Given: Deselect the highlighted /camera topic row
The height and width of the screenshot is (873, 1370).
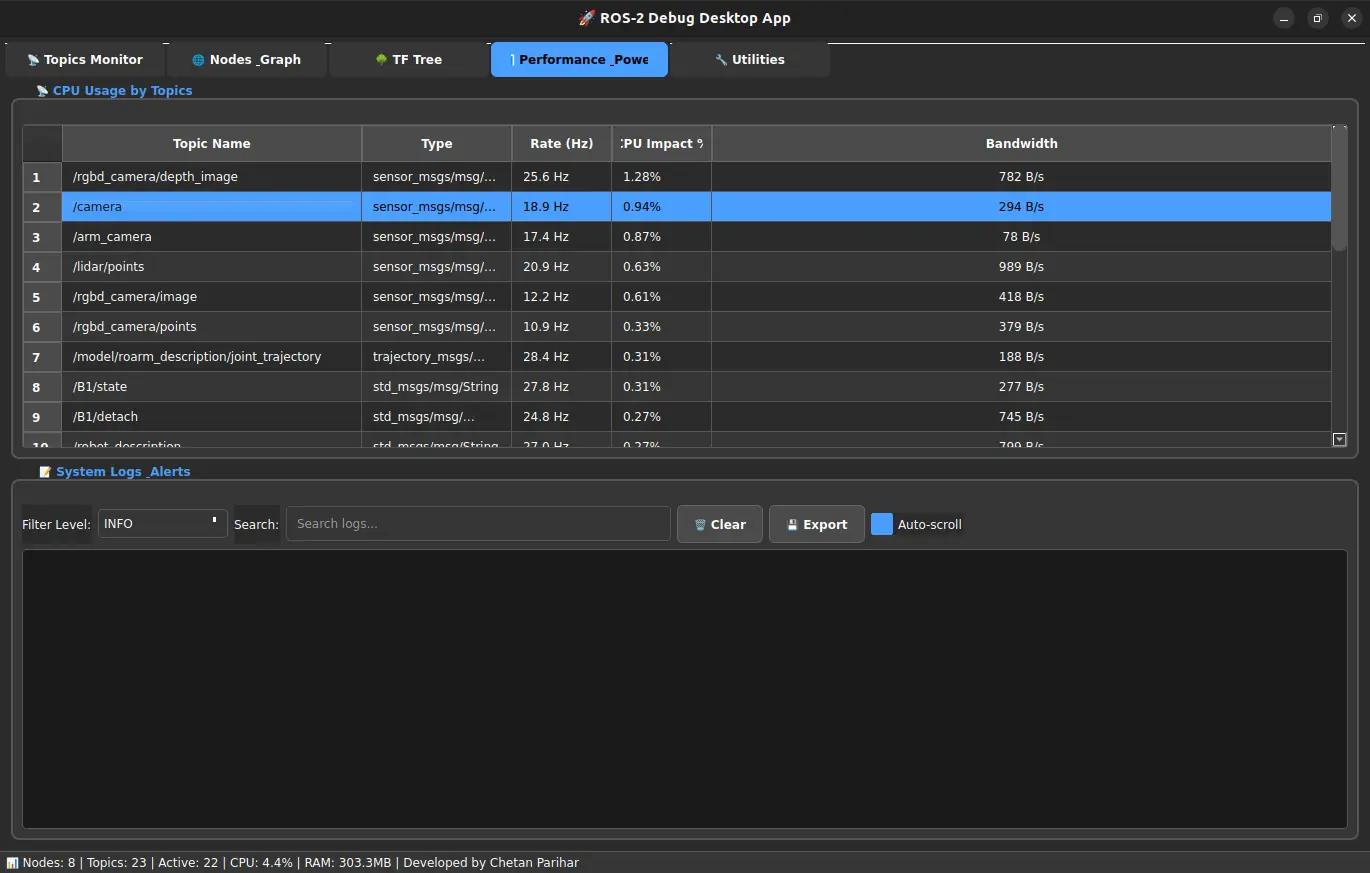Looking at the screenshot, I should pos(211,206).
